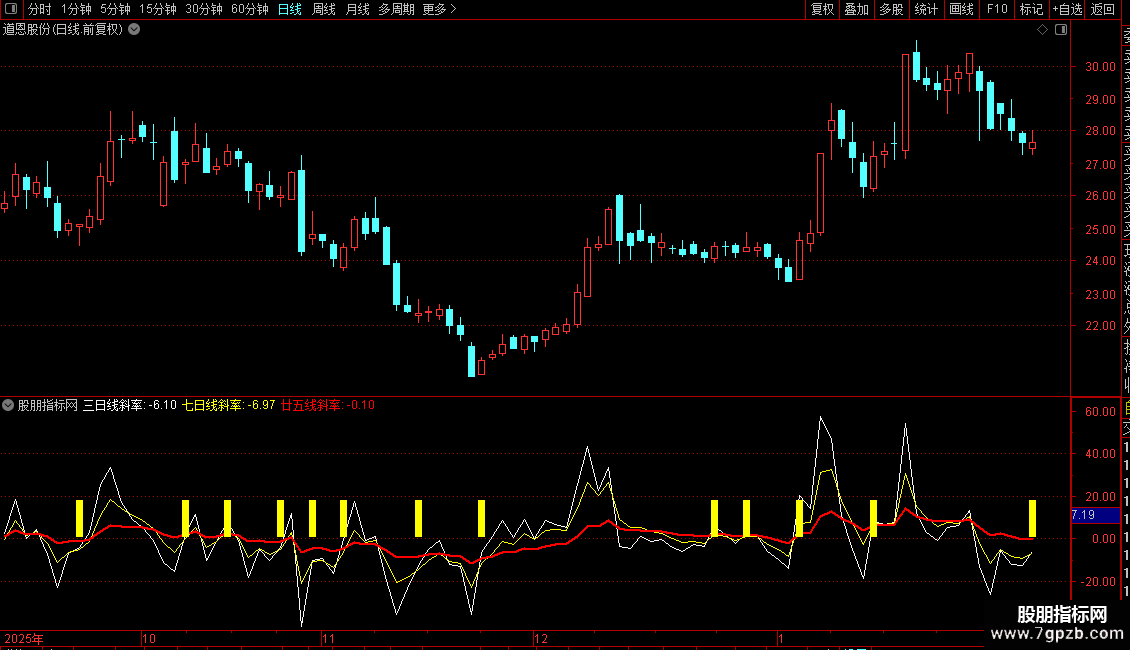Switch to 分时 intraday view
This screenshot has height=650, width=1130.
[x=40, y=9]
